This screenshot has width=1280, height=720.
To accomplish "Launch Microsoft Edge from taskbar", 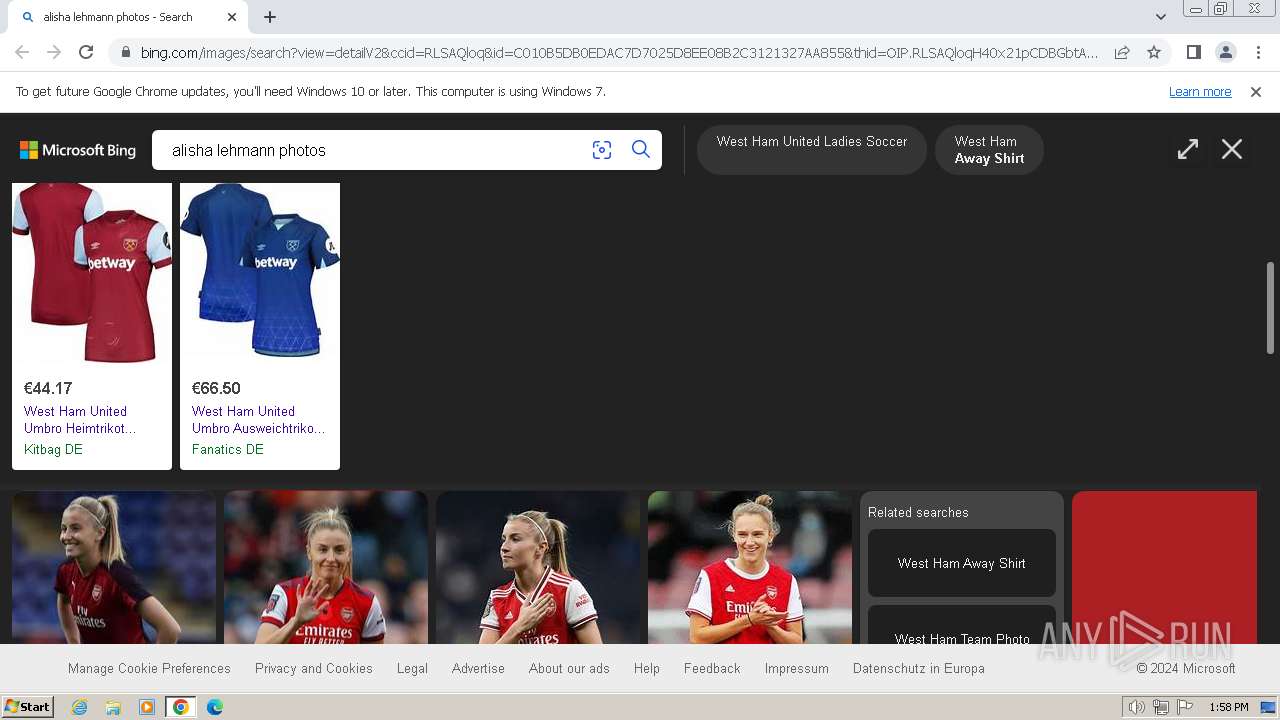I will 215,707.
